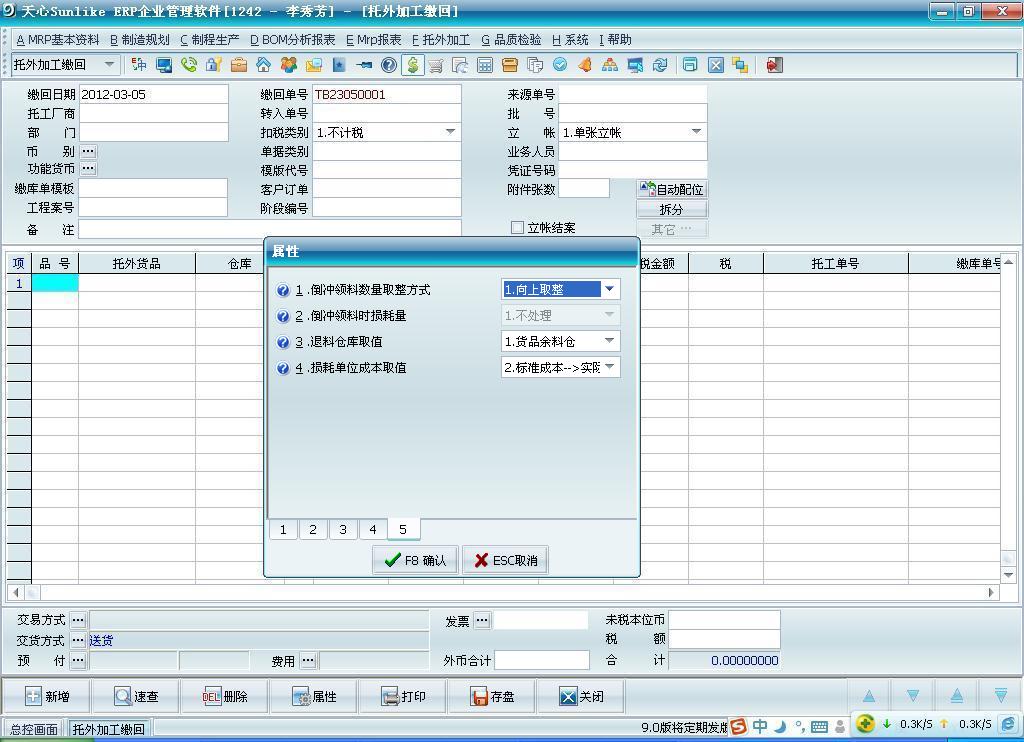This screenshot has height=742, width=1024.
Task: Click the shopping cart toolbar icon
Action: pos(436,65)
